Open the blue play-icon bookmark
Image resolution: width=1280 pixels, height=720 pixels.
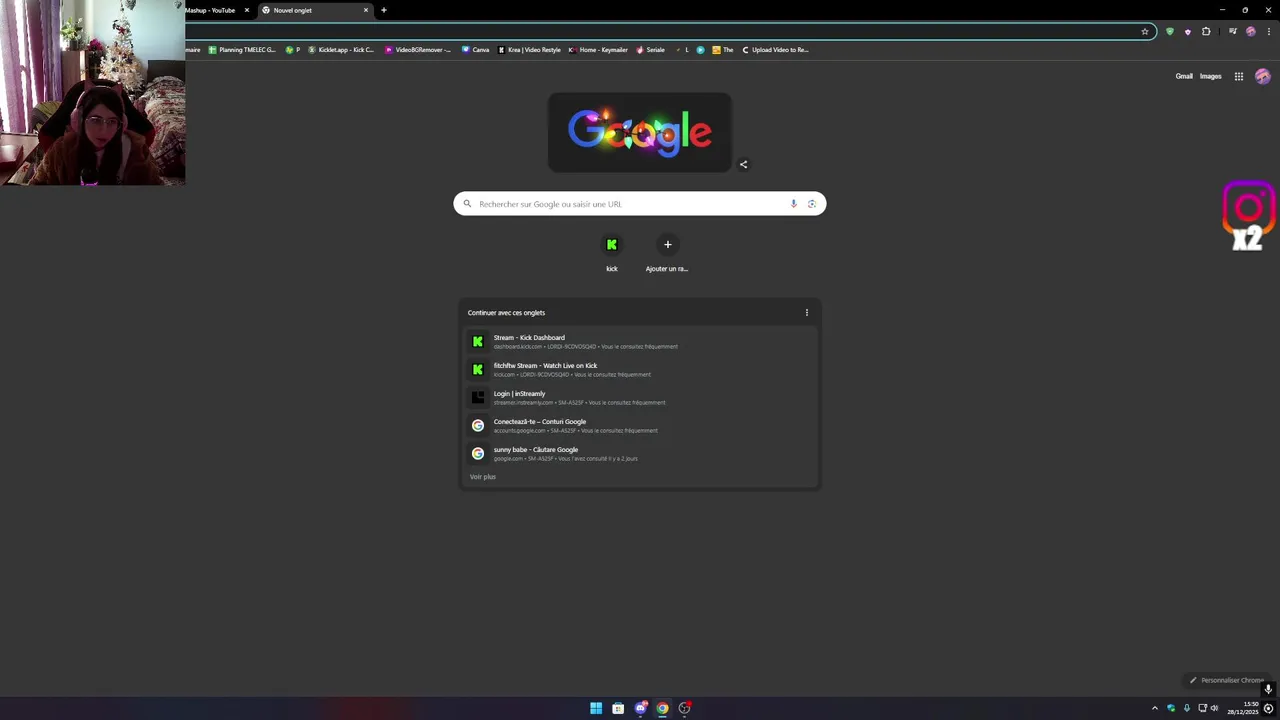coord(700,49)
